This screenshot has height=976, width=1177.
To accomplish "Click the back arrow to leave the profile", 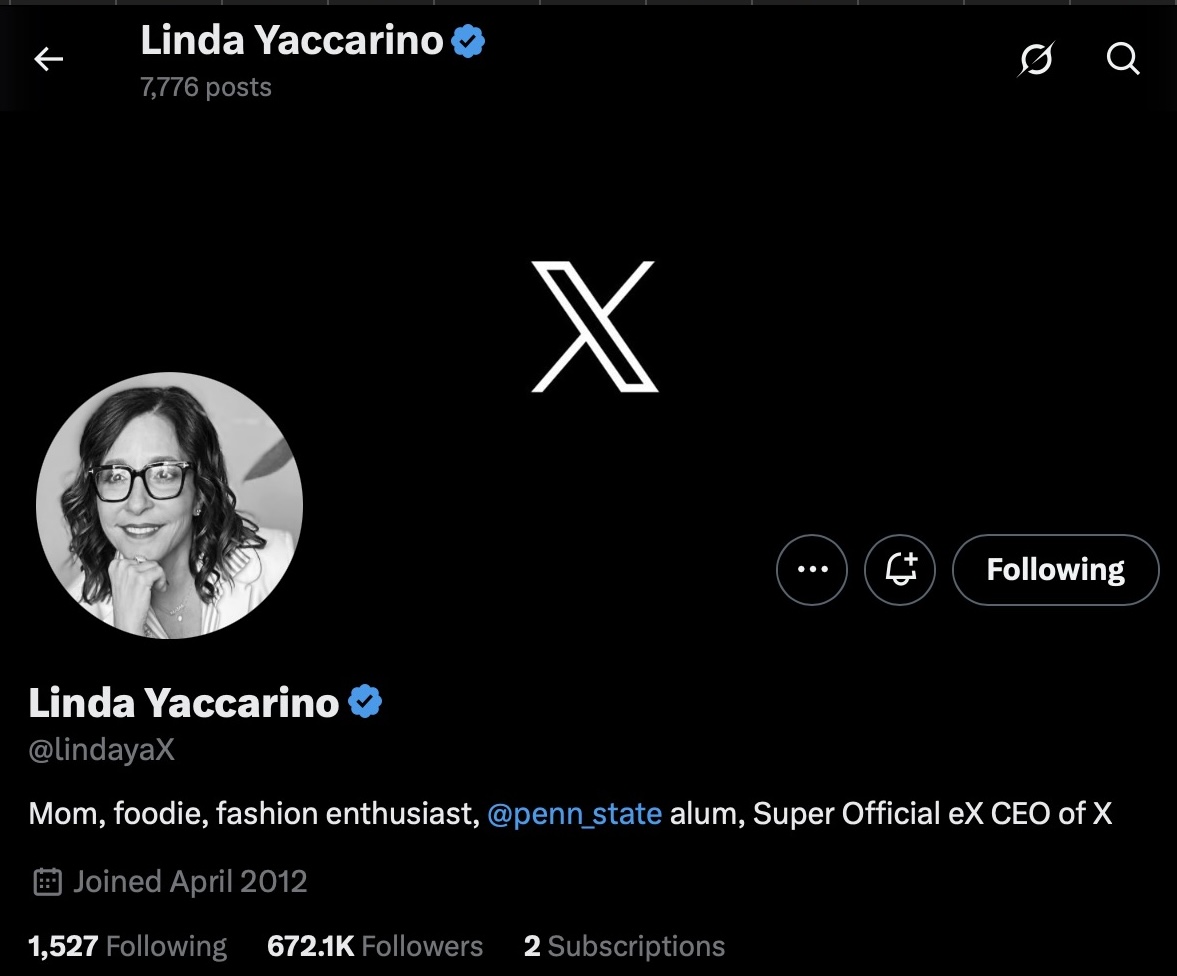I will pyautogui.click(x=48, y=58).
